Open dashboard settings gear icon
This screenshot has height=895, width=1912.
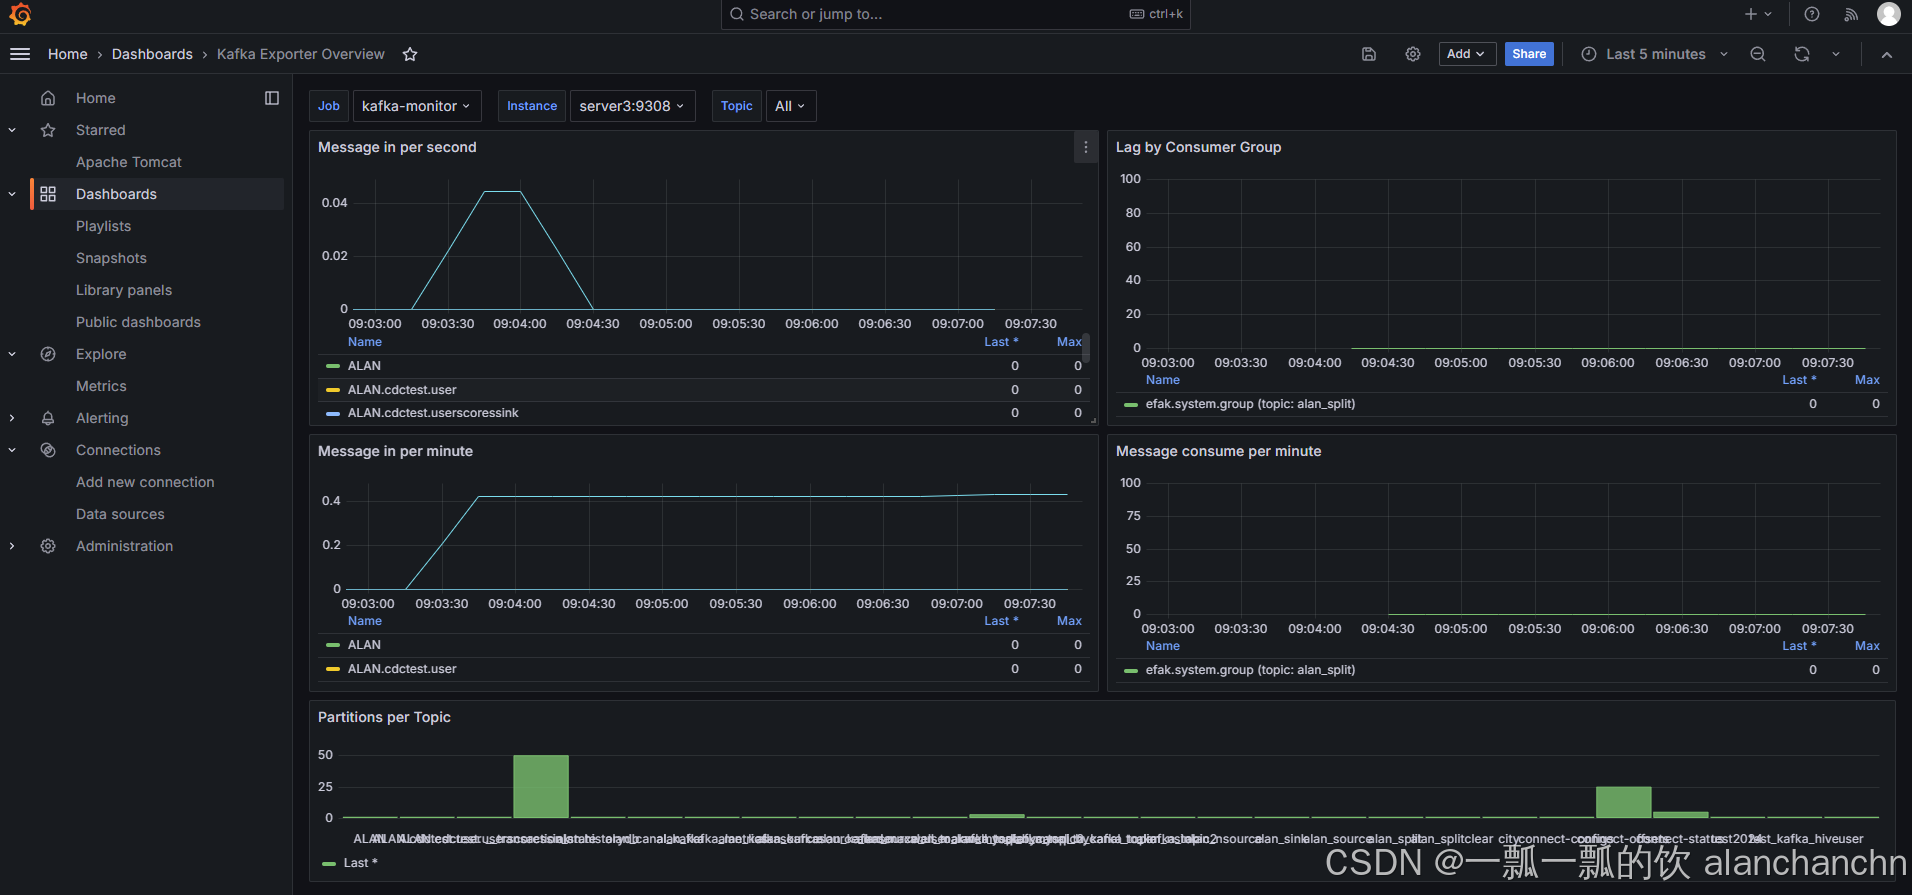[x=1413, y=54]
